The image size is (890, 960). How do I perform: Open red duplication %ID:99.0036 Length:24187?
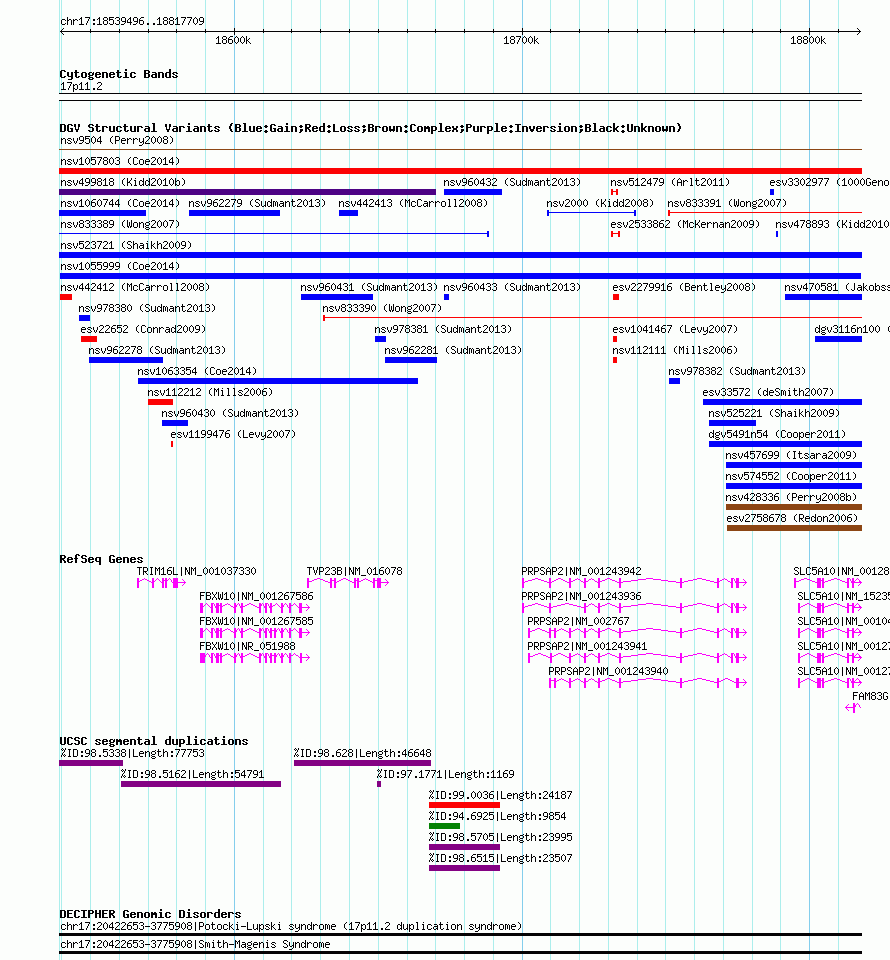coord(465,804)
